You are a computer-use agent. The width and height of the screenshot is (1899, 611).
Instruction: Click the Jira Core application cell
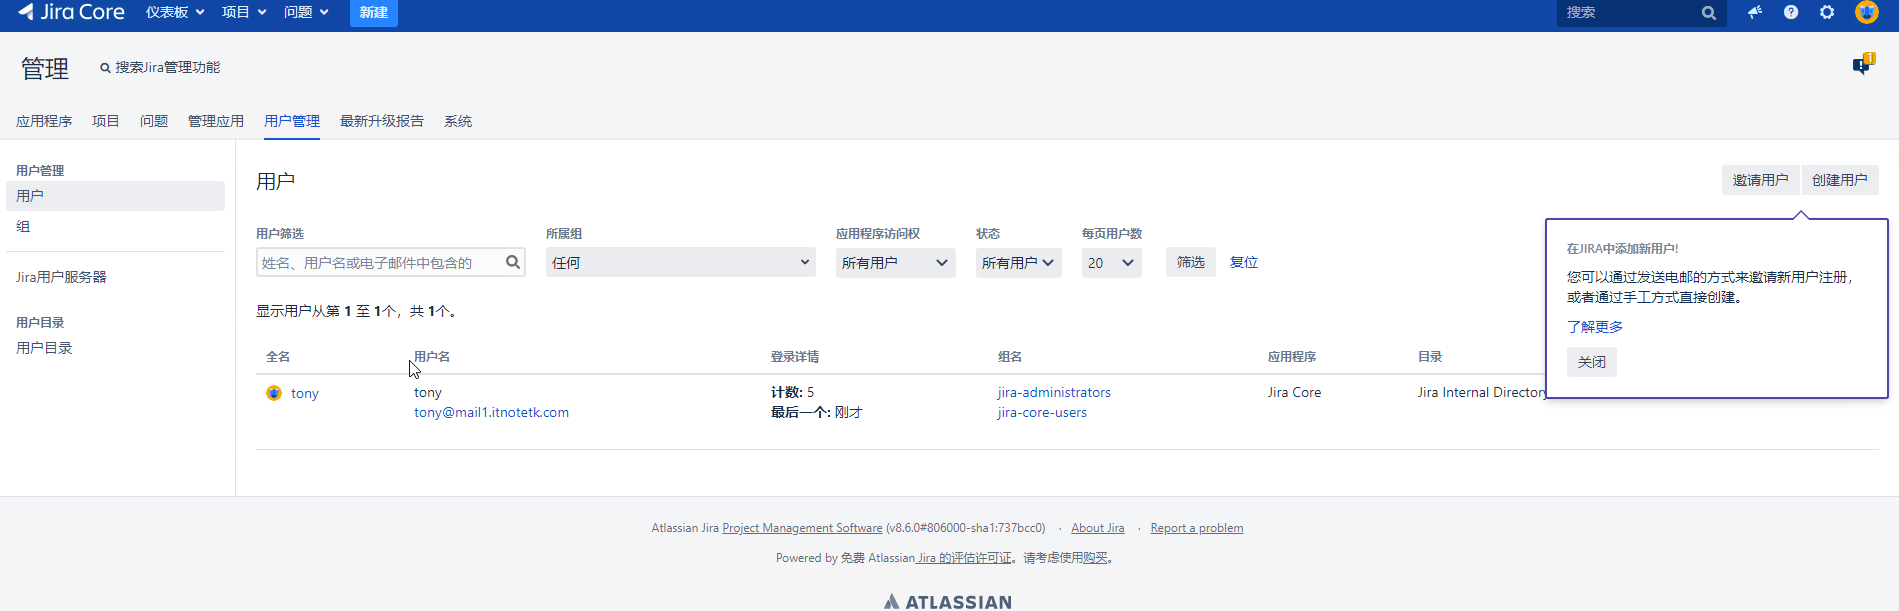point(1294,392)
